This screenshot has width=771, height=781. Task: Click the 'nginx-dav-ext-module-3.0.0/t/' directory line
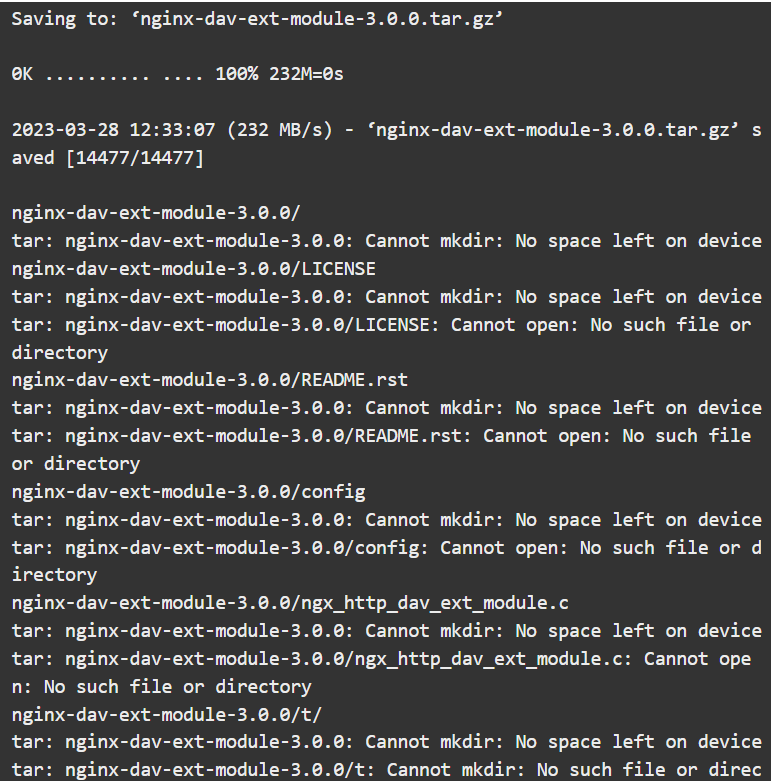tap(167, 715)
